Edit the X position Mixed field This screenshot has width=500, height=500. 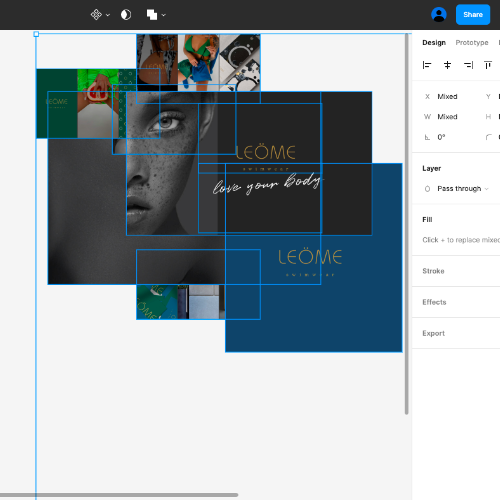tap(447, 97)
